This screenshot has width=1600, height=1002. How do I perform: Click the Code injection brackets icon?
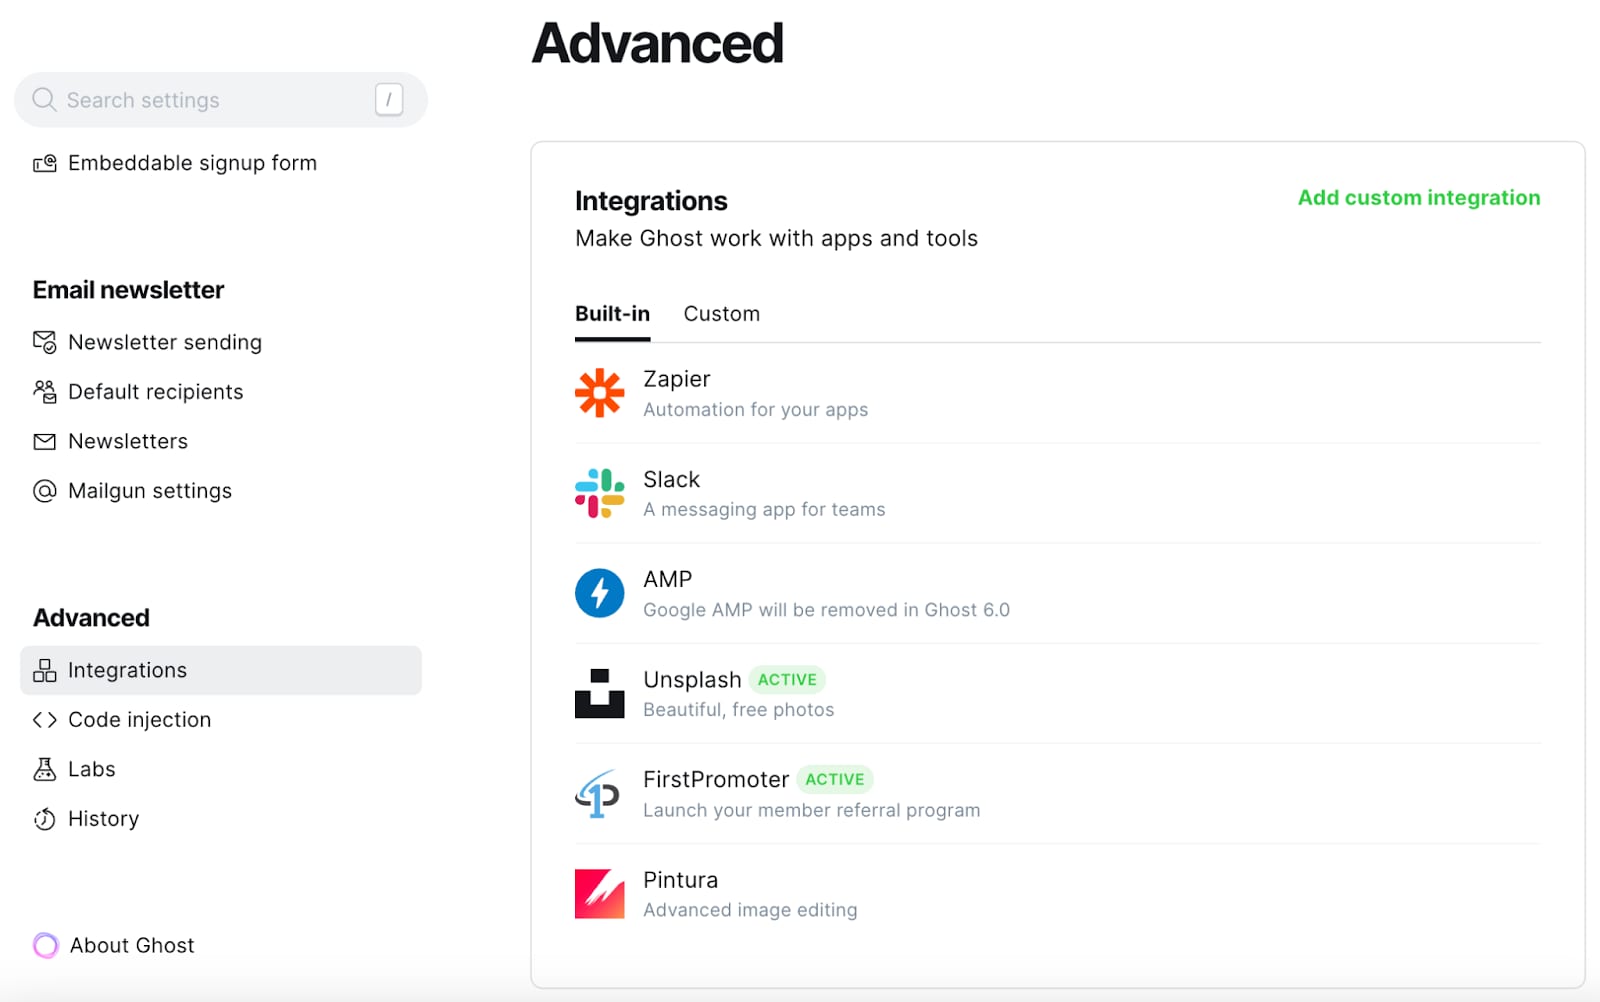tap(45, 720)
